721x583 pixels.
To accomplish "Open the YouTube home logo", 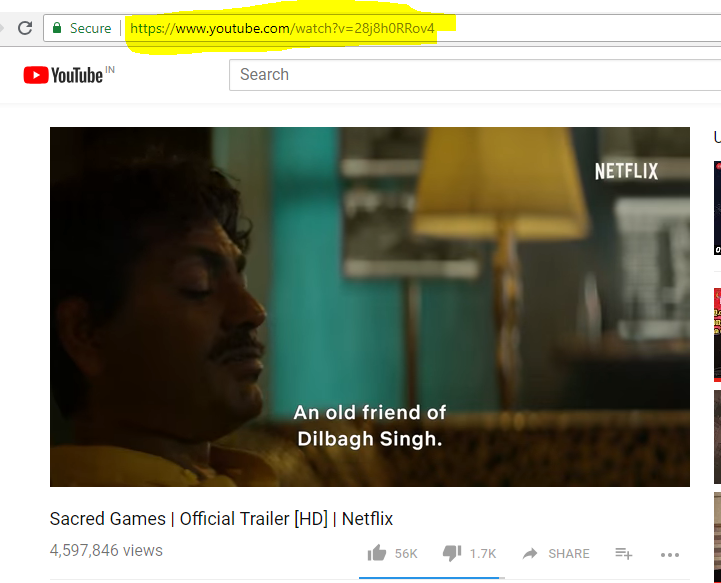I will tap(63, 75).
